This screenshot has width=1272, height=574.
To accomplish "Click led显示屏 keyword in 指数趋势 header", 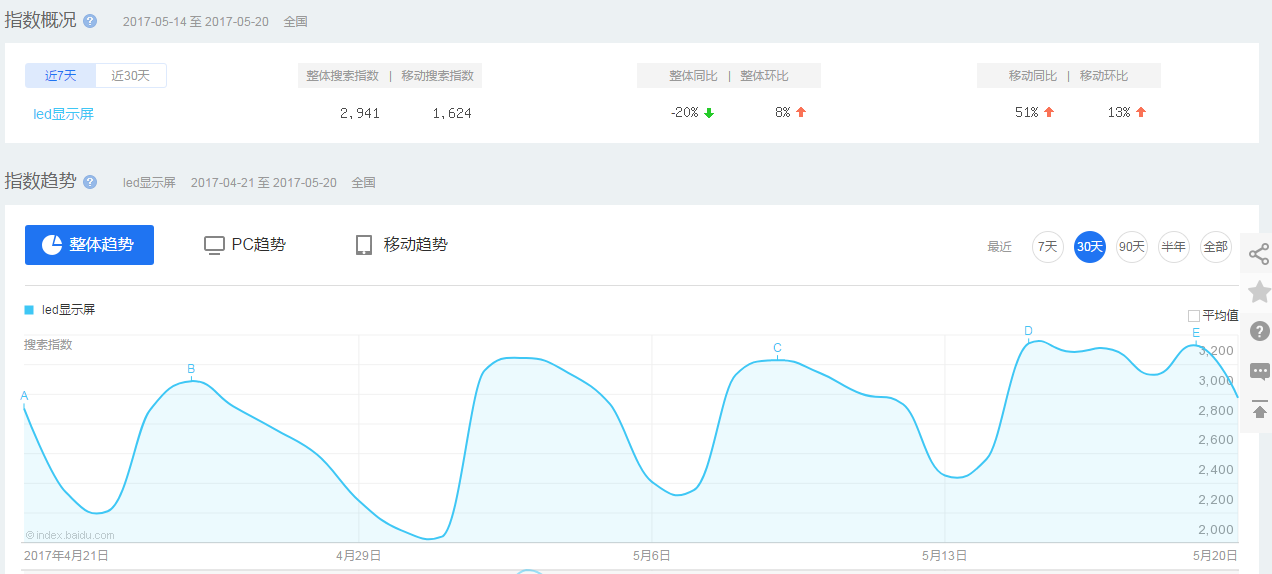I will 149,183.
